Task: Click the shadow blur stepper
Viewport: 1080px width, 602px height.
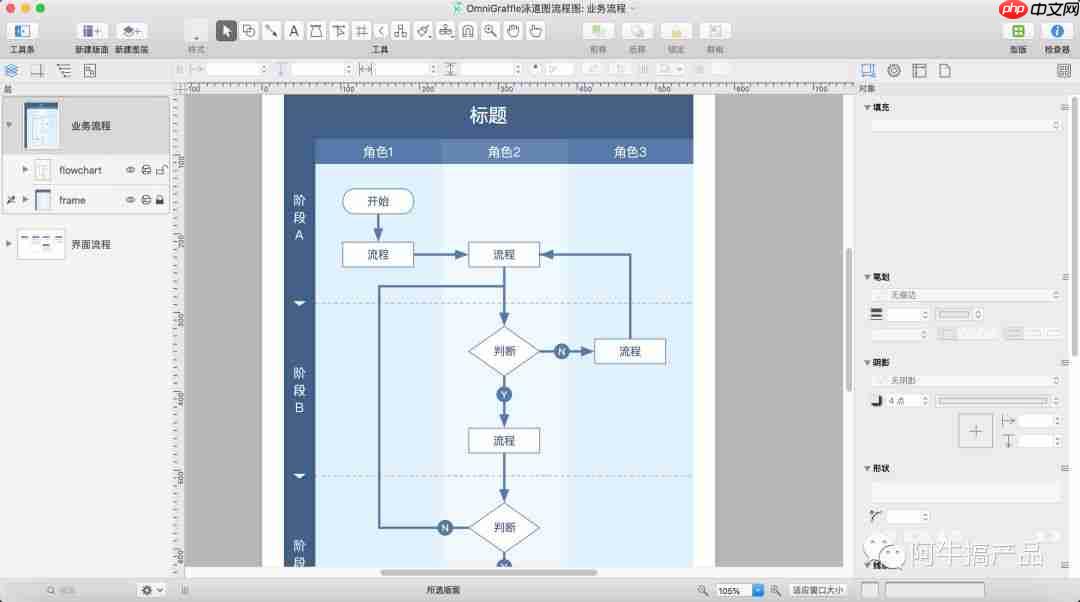Action: pyautogui.click(x=925, y=401)
